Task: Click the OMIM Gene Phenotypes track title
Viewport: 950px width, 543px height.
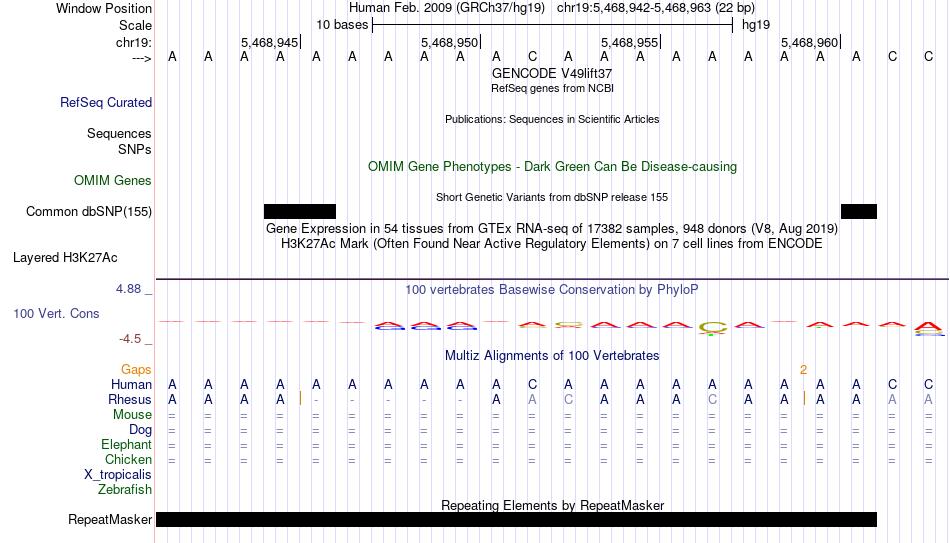Action: click(553, 167)
